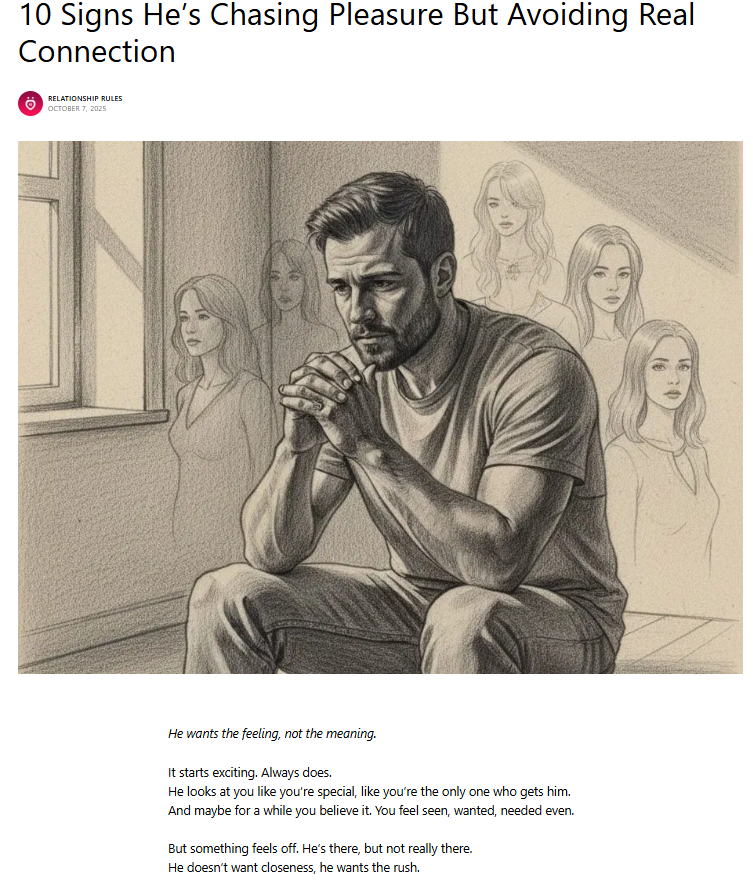Click the line "He doesn't want closeness"
The image size is (753, 880).
[294, 868]
